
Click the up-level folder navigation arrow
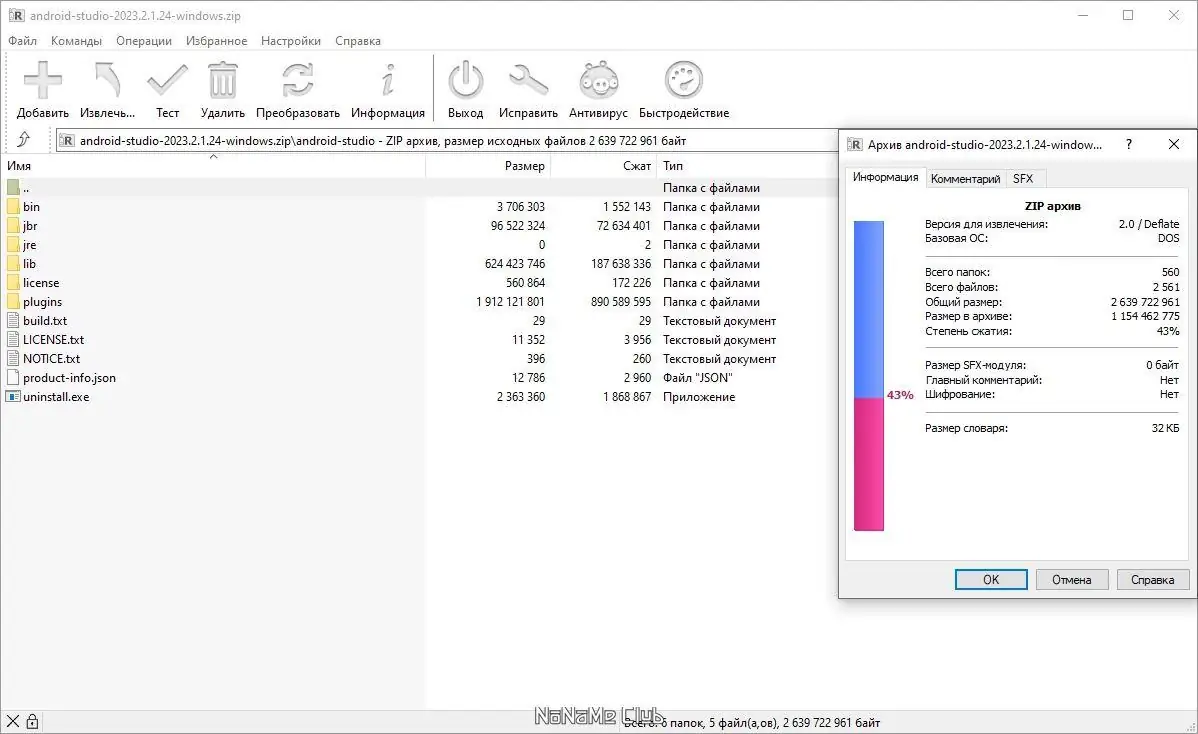[x=25, y=140]
